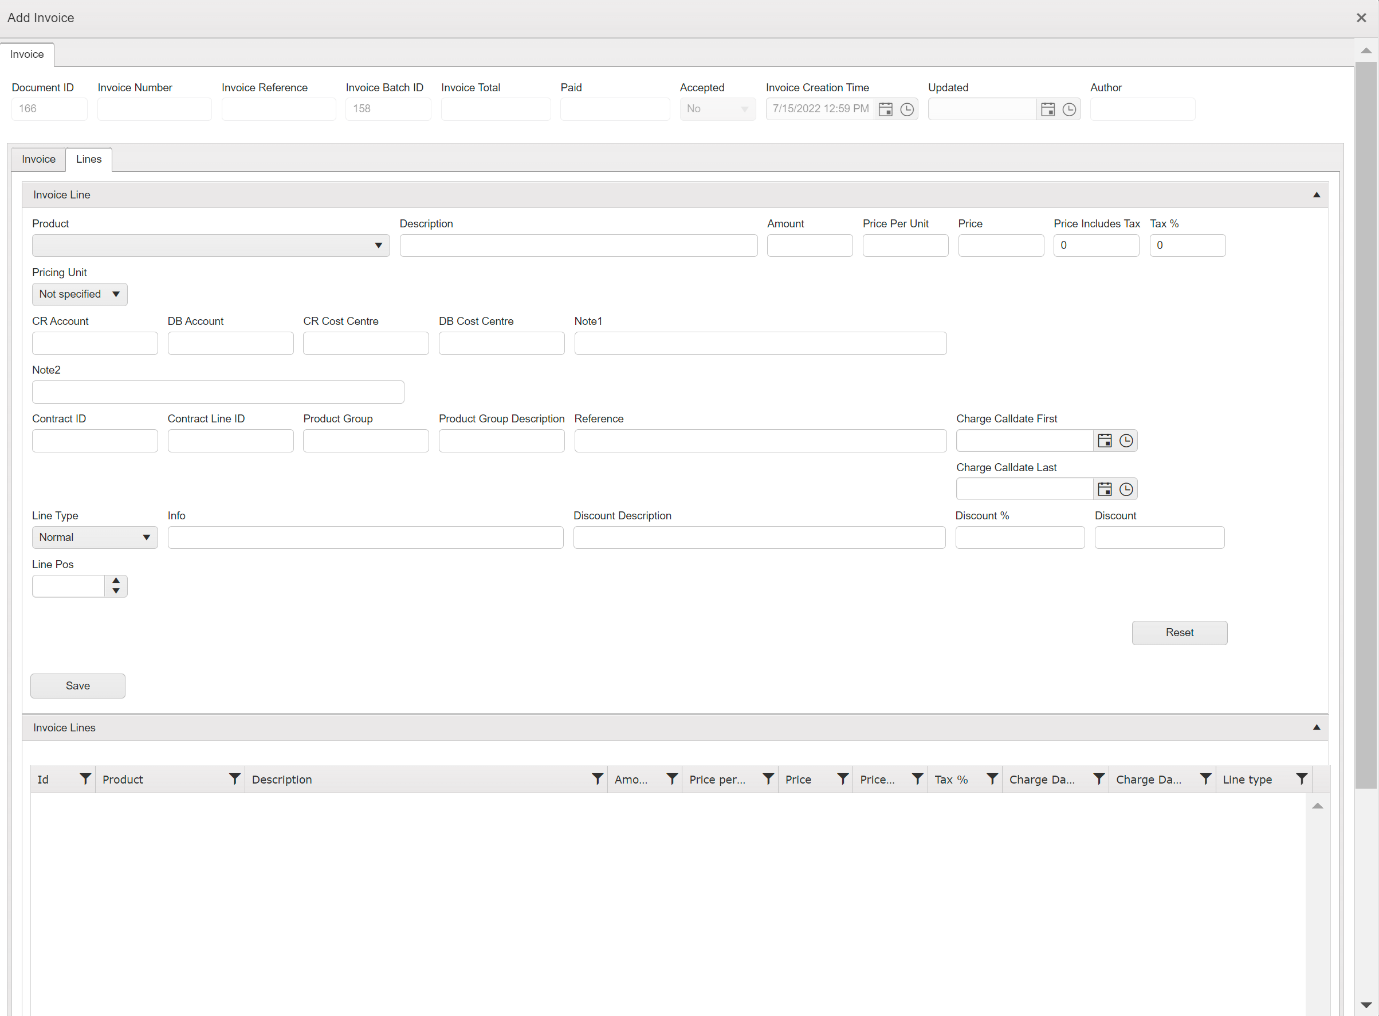Image resolution: width=1379 pixels, height=1016 pixels.
Task: Click filter icon on Description column
Action: tap(597, 779)
